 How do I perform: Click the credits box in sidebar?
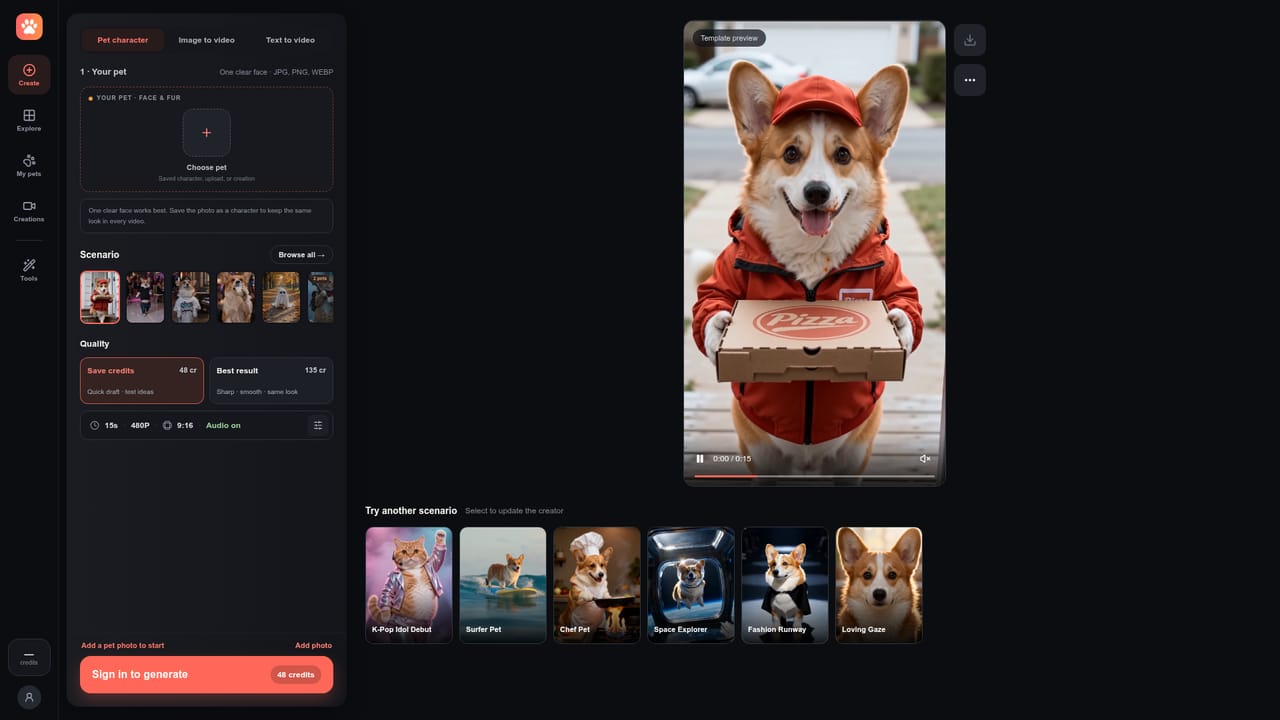tap(29, 657)
